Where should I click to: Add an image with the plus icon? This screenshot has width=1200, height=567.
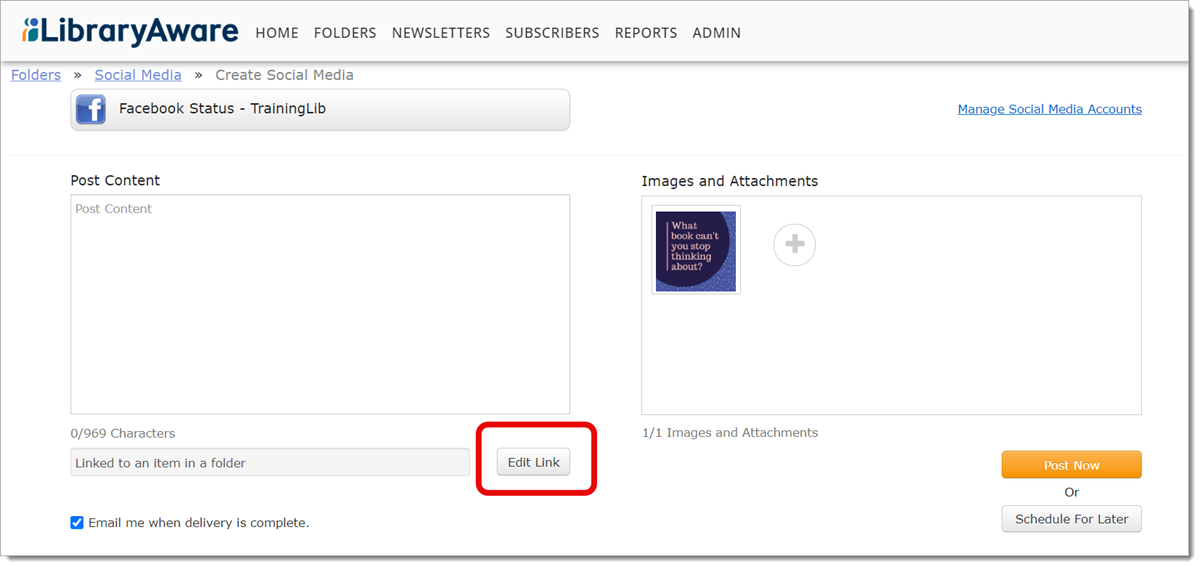coord(795,244)
